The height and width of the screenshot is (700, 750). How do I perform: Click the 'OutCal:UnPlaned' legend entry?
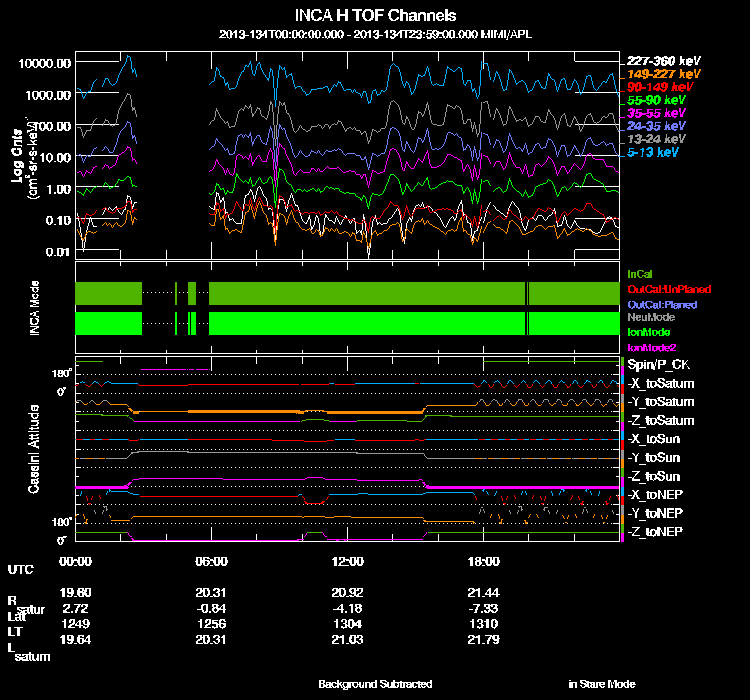(669, 289)
